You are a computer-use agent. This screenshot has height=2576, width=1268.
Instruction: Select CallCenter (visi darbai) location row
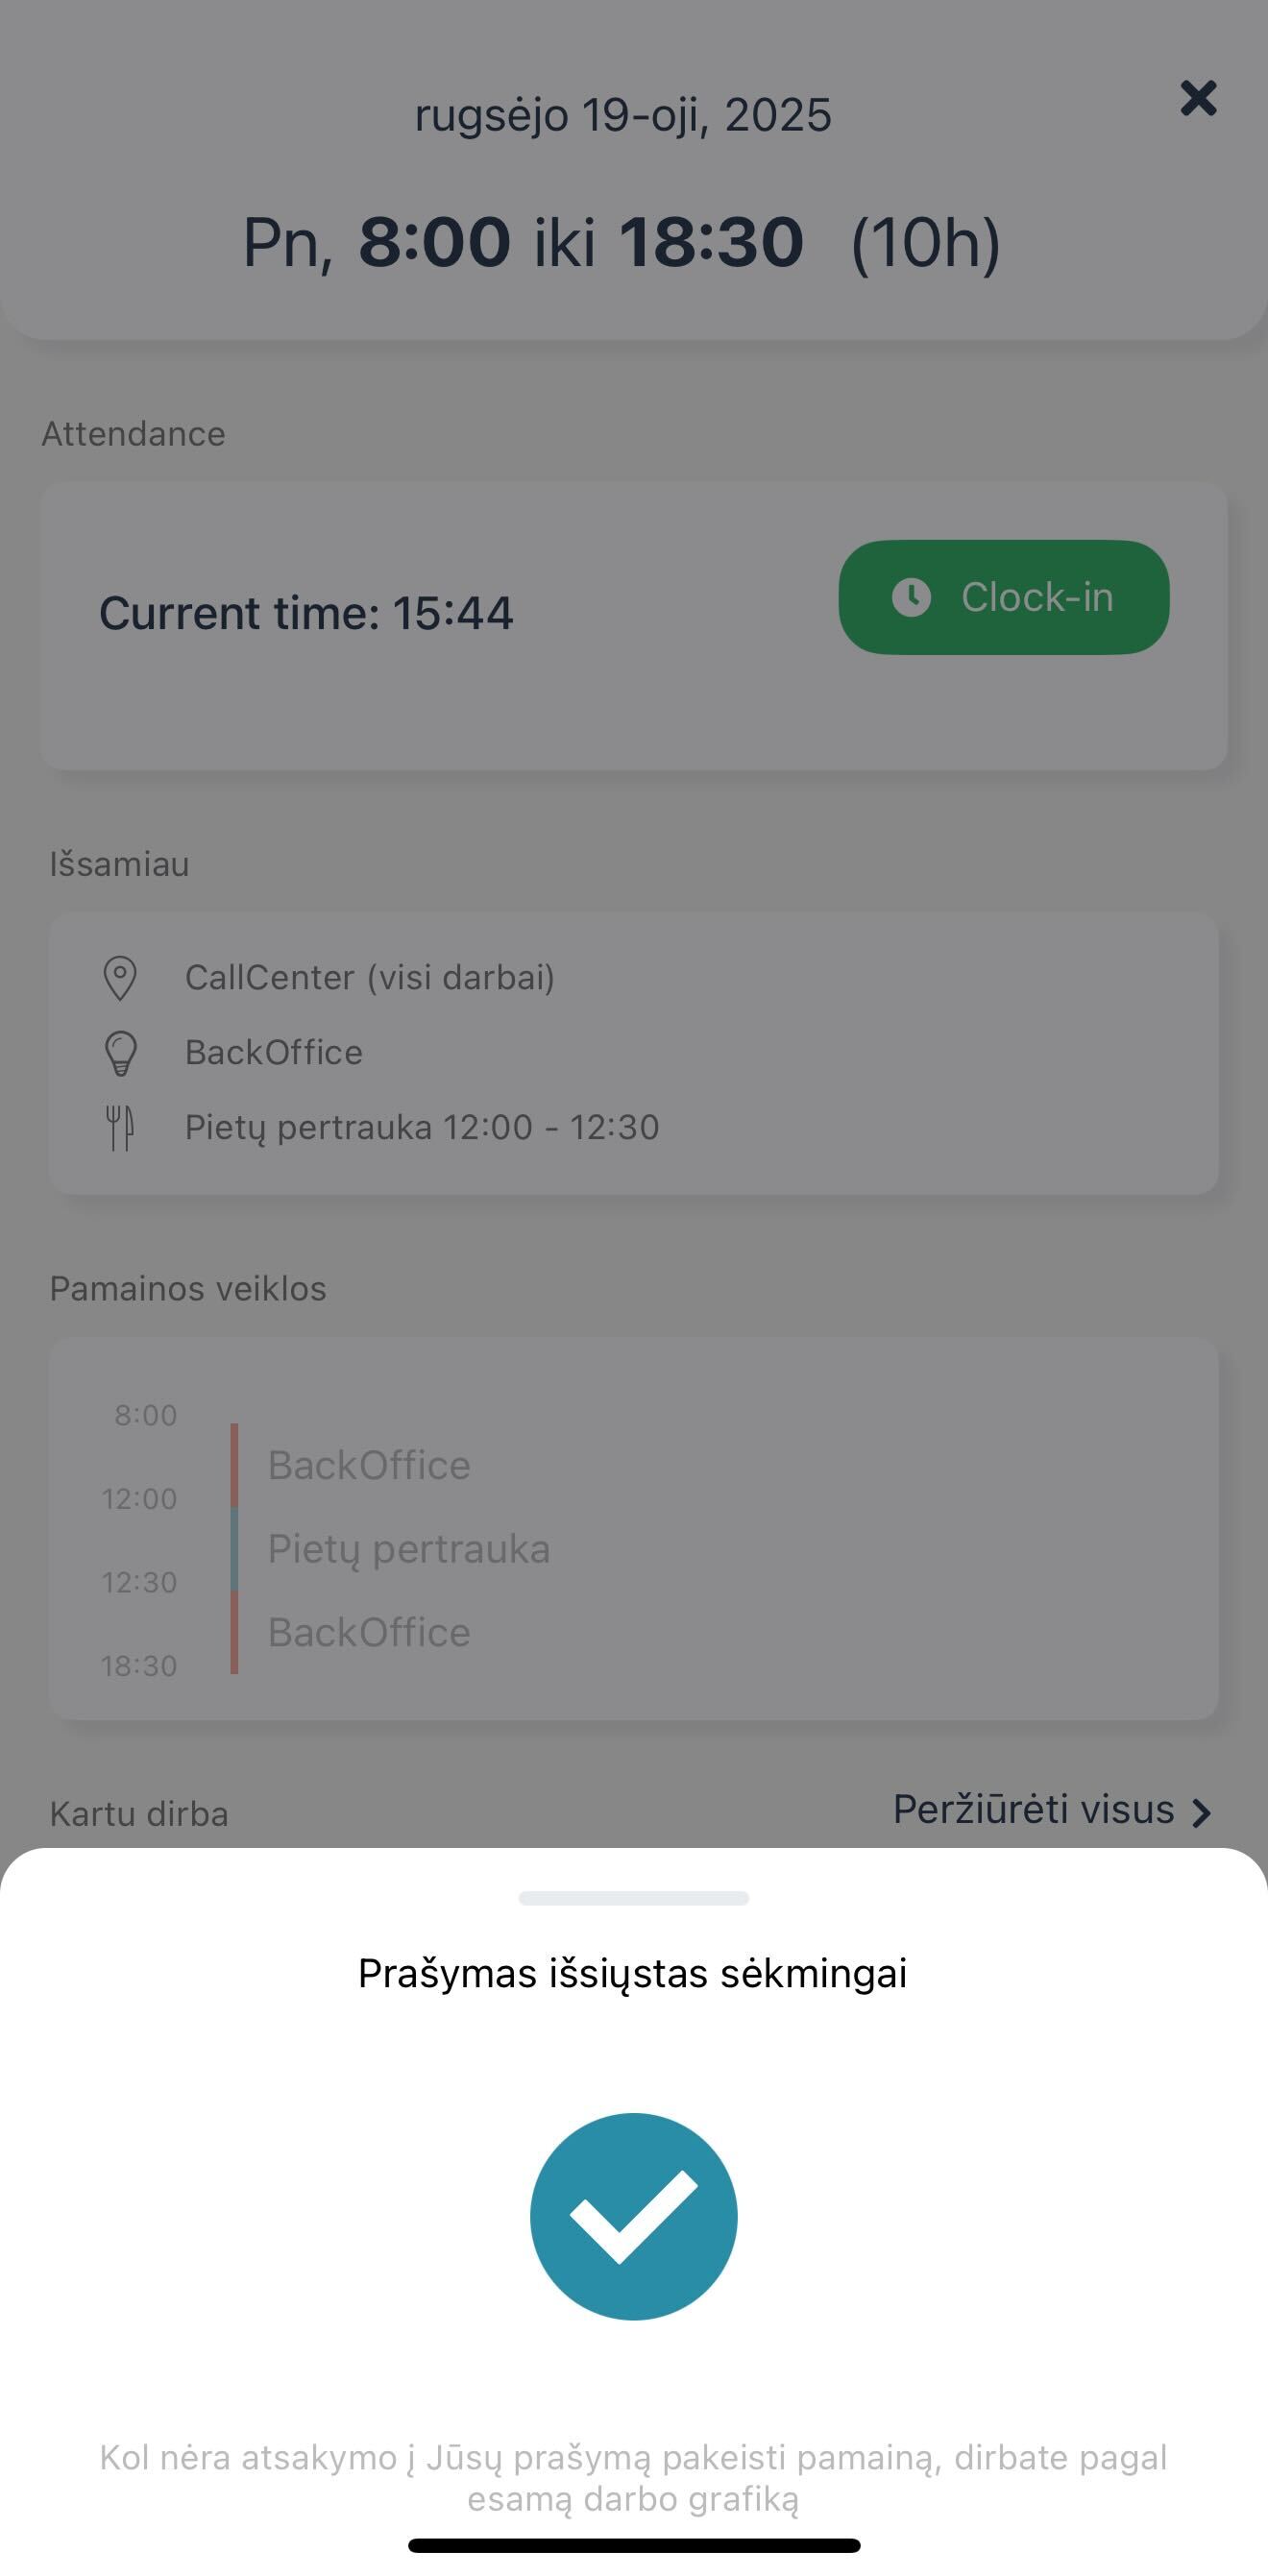(x=369, y=977)
